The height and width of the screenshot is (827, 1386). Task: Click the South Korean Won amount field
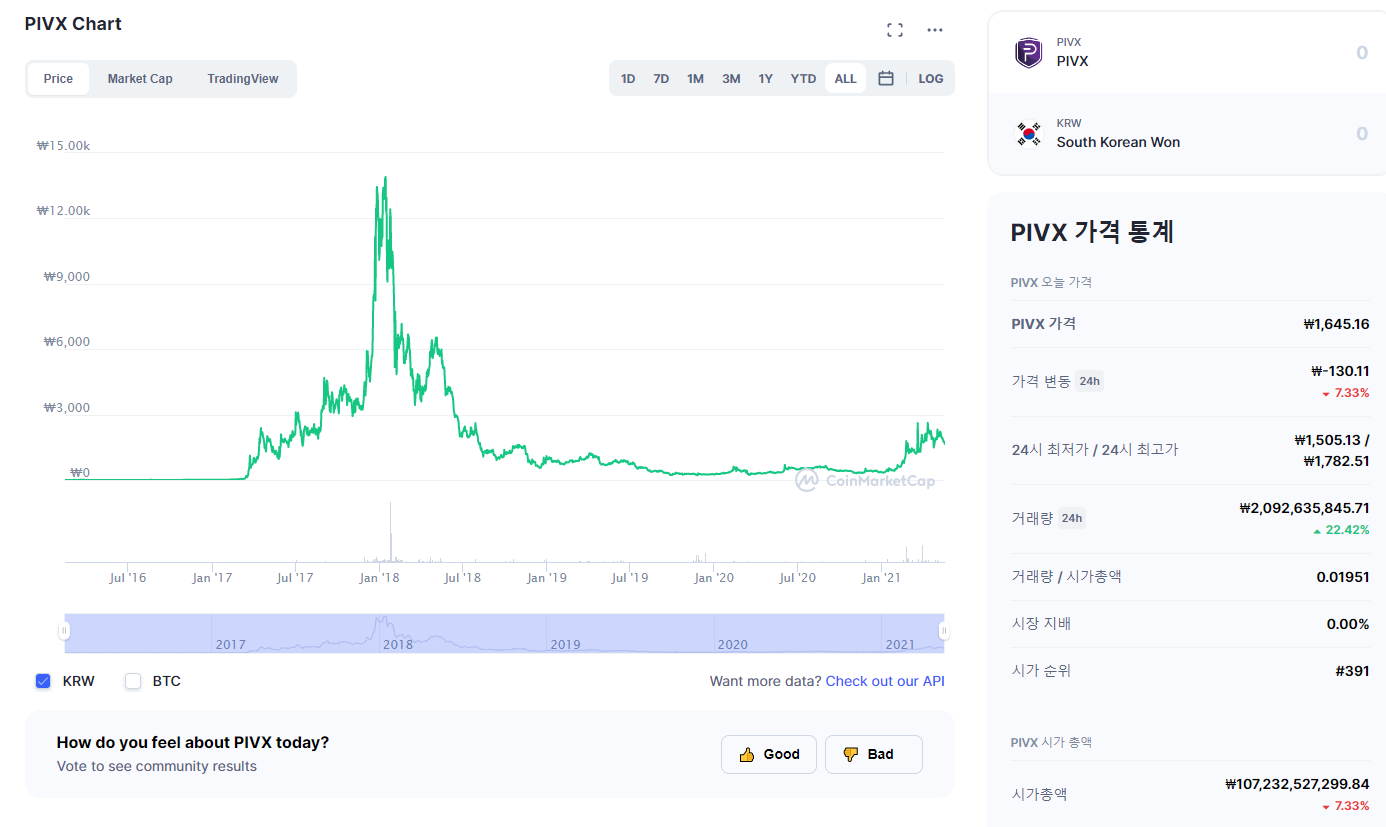point(1186,134)
